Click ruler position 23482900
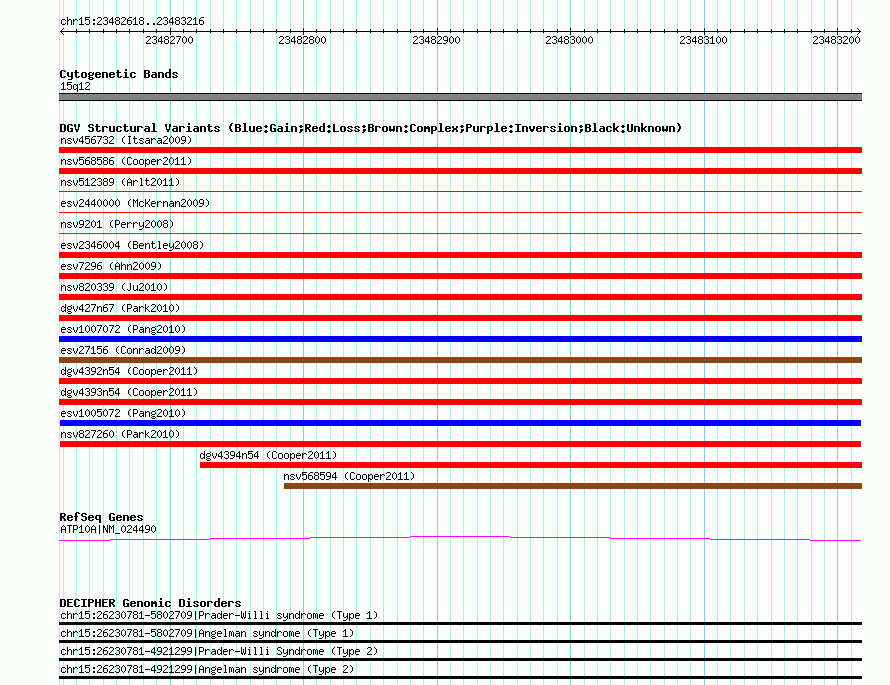 [x=436, y=40]
